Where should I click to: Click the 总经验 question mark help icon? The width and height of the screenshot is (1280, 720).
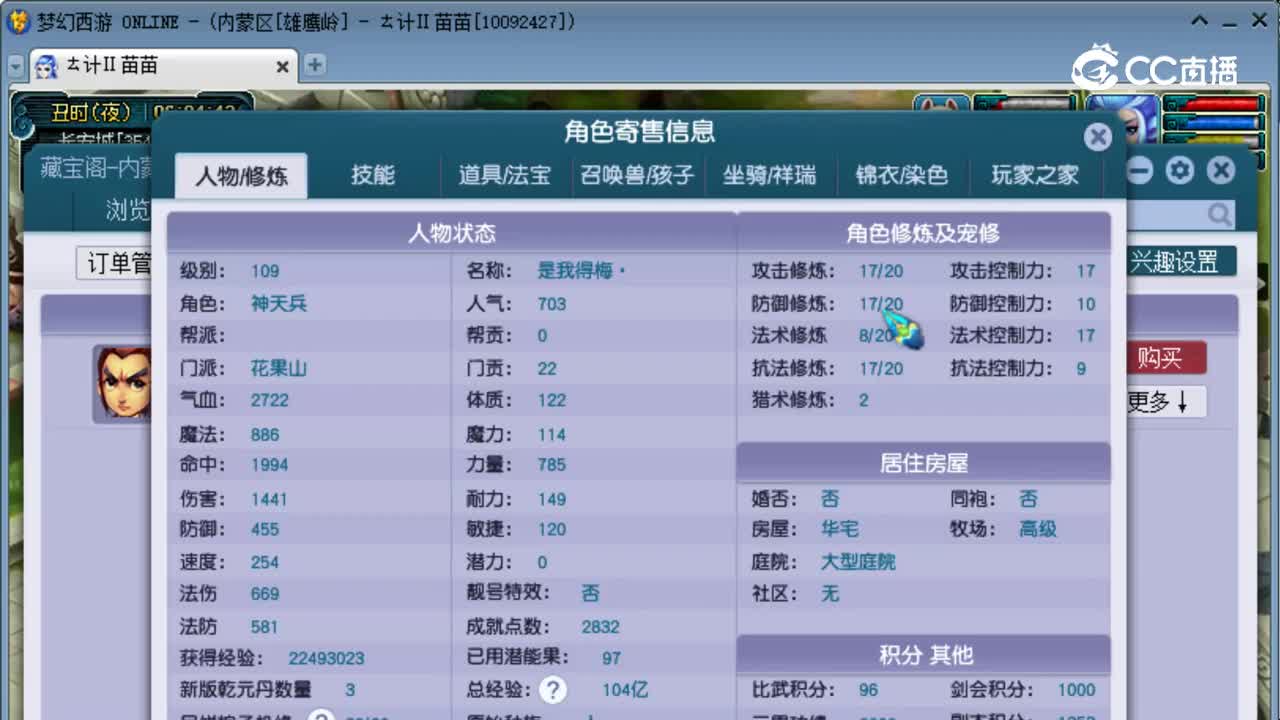tap(553, 690)
